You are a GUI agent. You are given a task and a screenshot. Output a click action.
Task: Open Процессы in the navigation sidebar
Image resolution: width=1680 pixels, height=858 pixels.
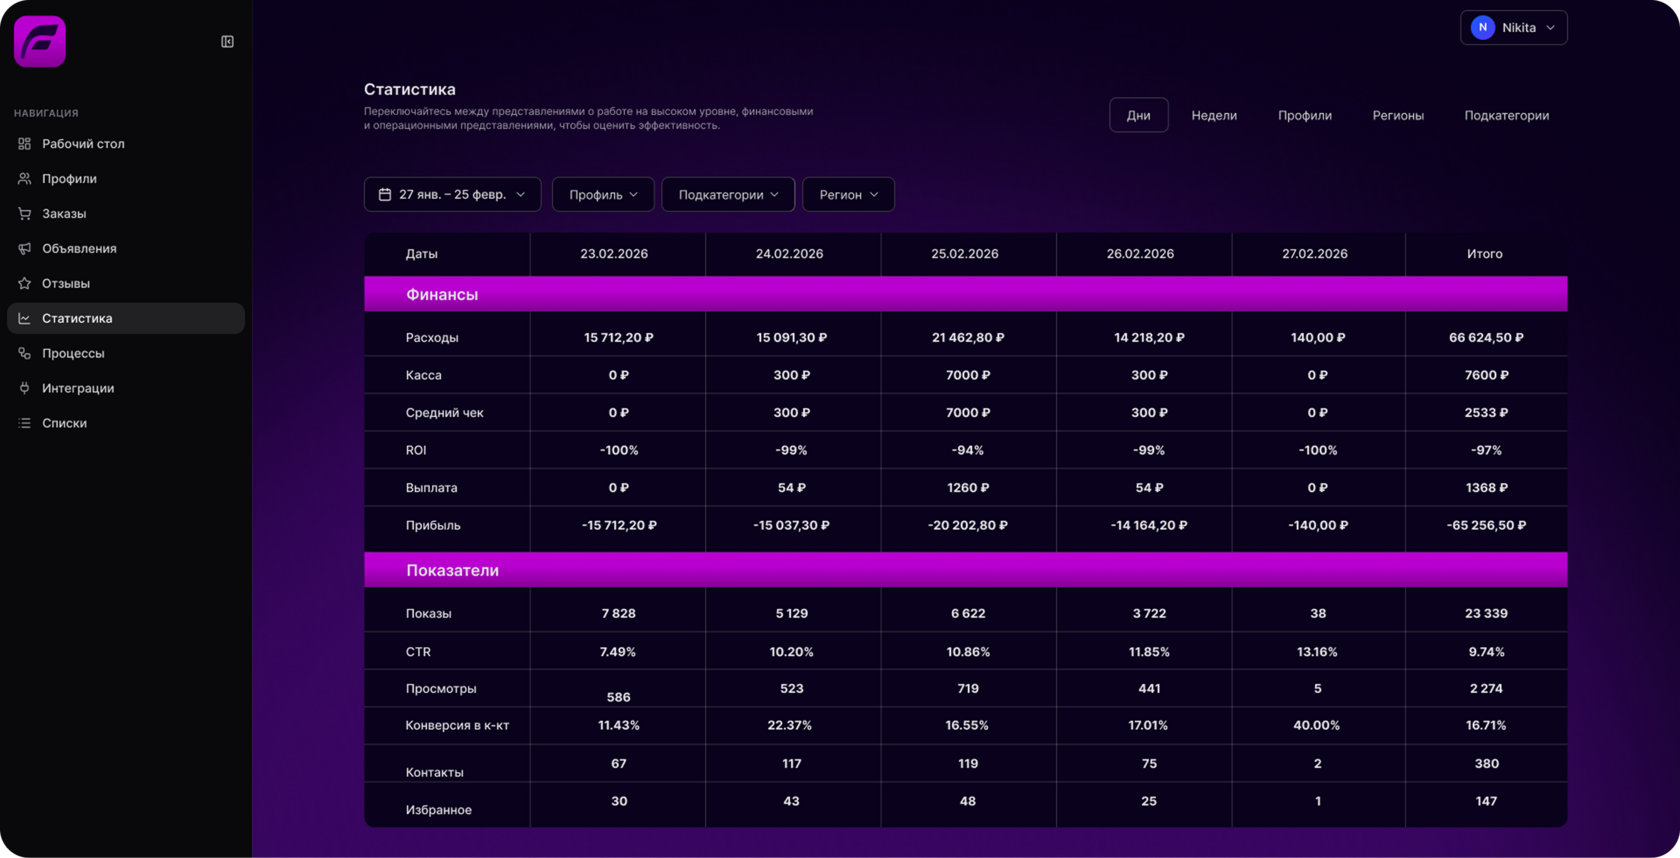(73, 353)
